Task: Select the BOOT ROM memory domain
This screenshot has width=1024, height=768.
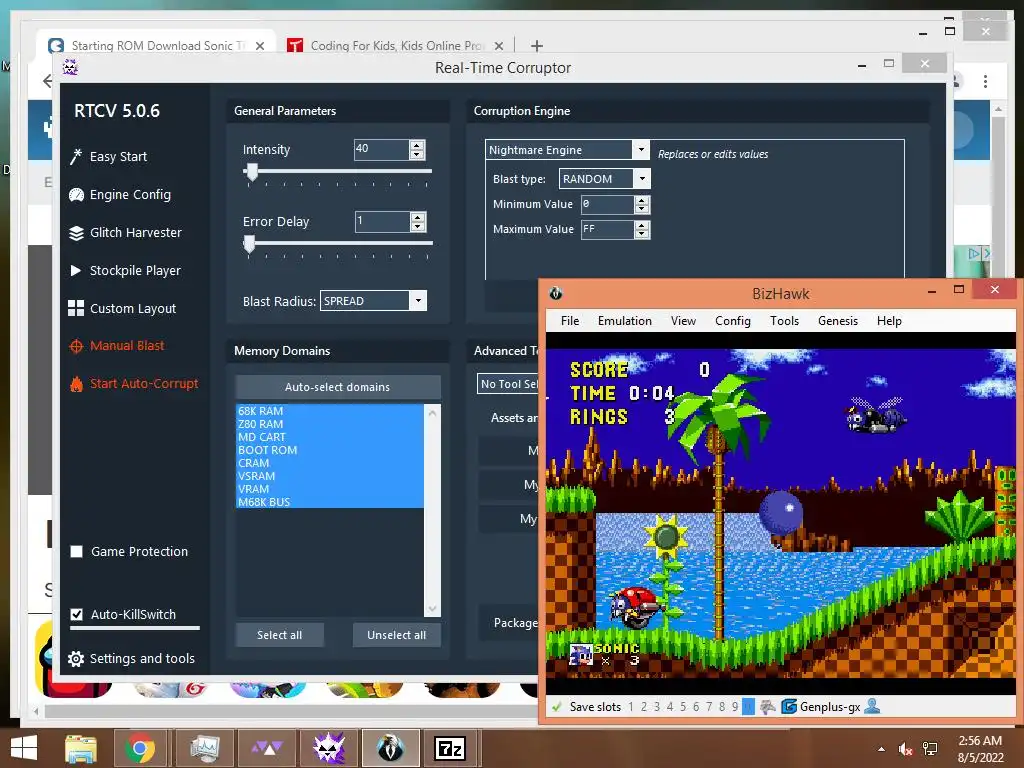Action: tap(329, 450)
